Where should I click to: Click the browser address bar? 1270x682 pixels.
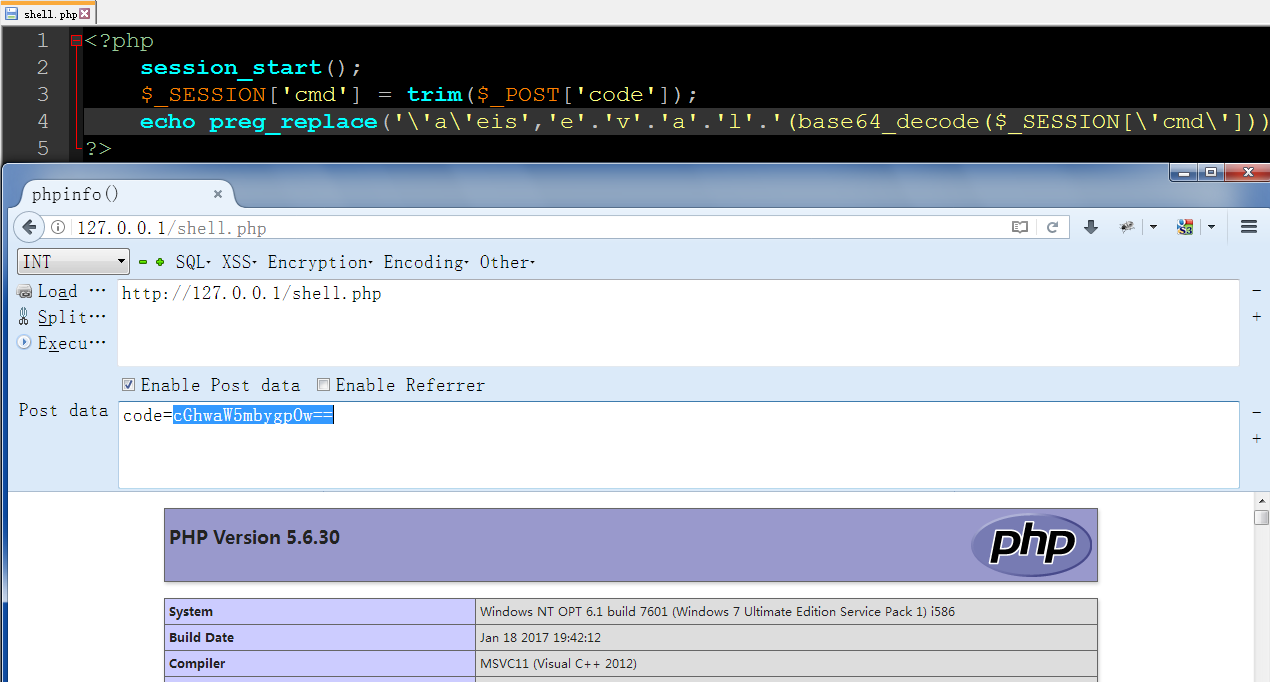click(x=540, y=228)
